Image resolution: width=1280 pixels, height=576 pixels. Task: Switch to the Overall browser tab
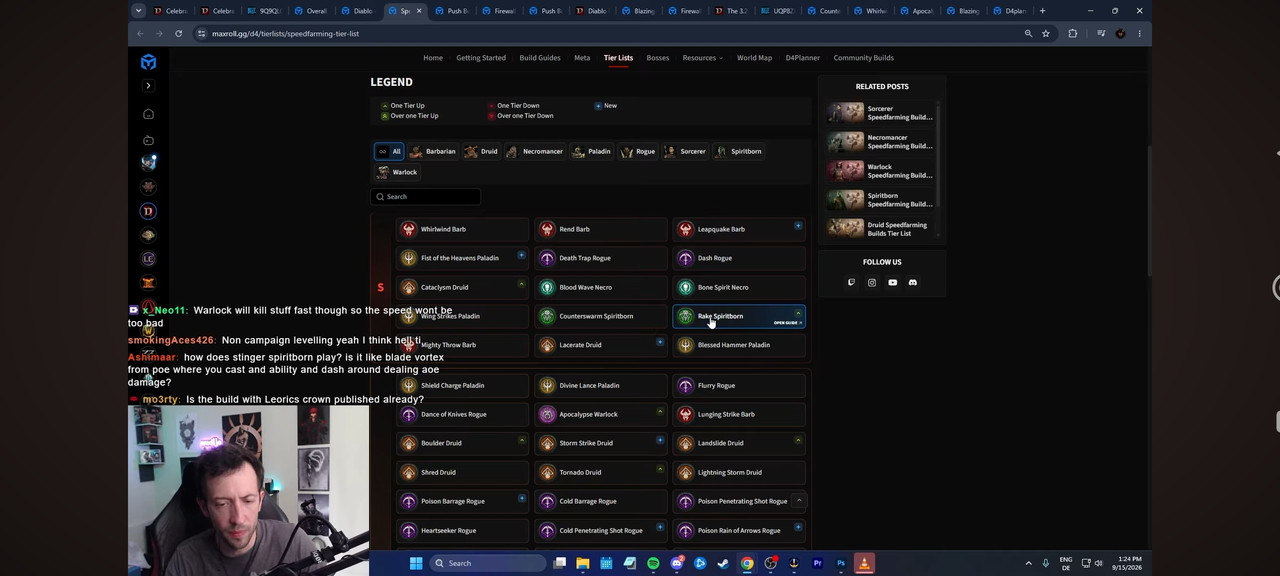point(312,11)
